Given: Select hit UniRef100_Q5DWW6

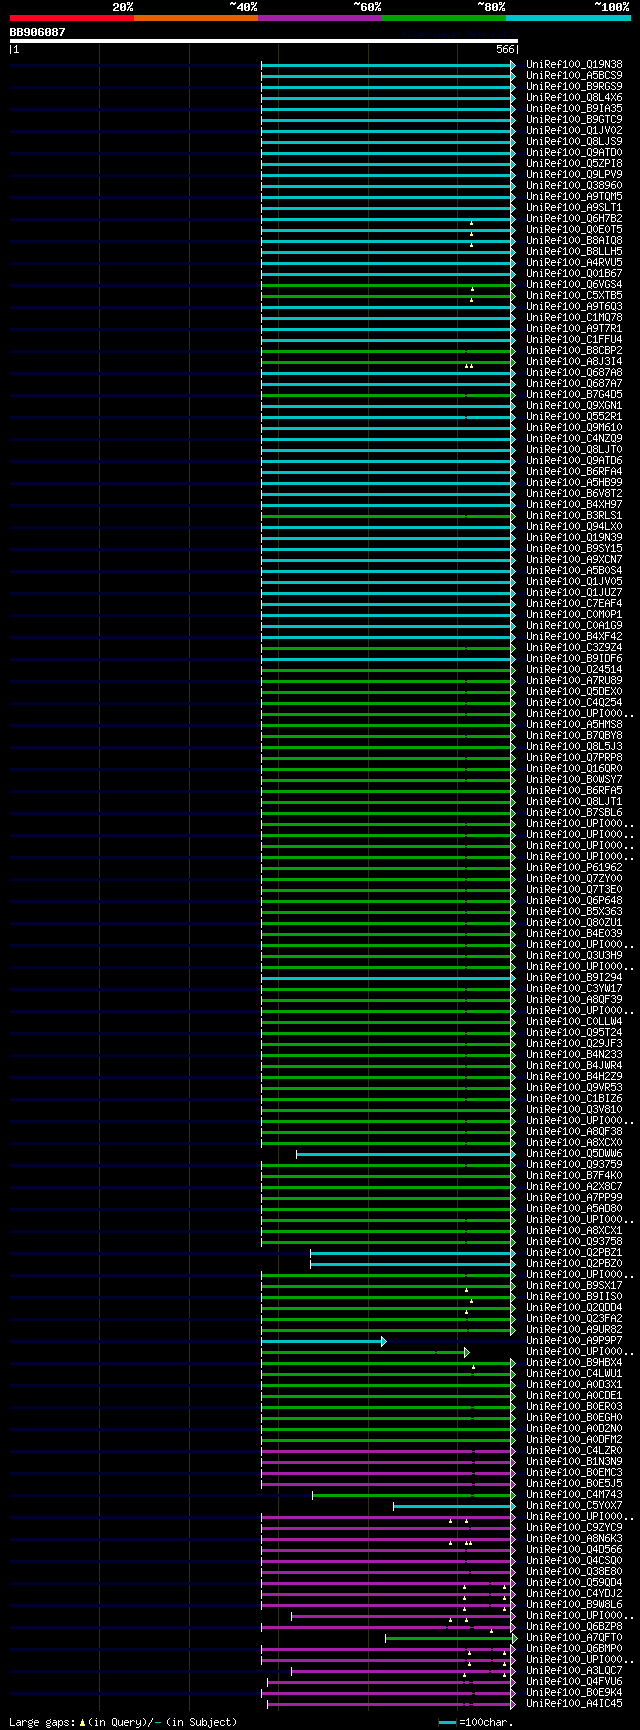Looking at the screenshot, I should 574,1153.
